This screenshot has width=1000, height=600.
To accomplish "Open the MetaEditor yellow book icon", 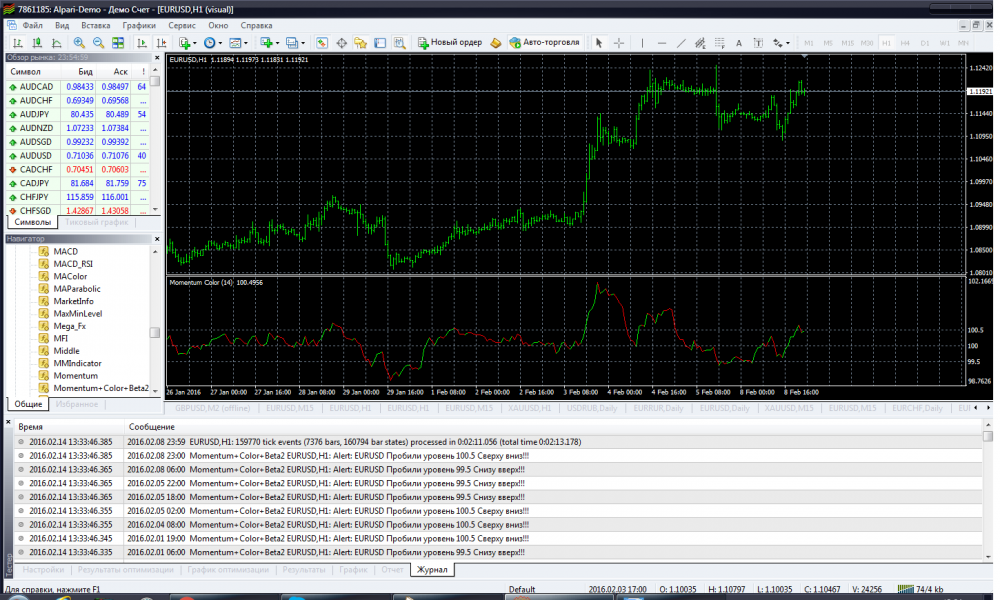I will coord(496,43).
